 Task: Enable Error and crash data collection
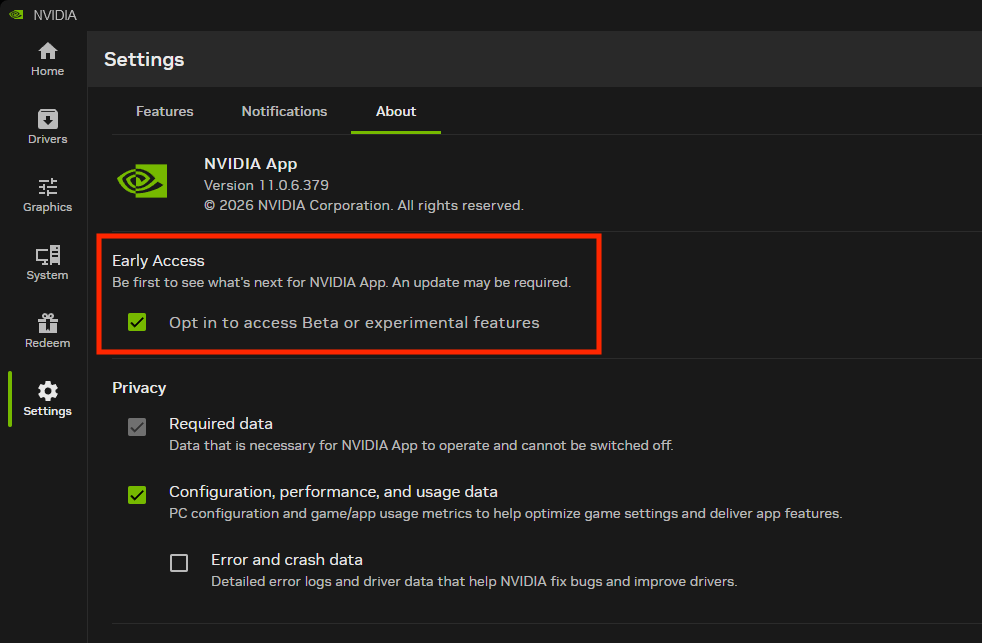click(179, 562)
